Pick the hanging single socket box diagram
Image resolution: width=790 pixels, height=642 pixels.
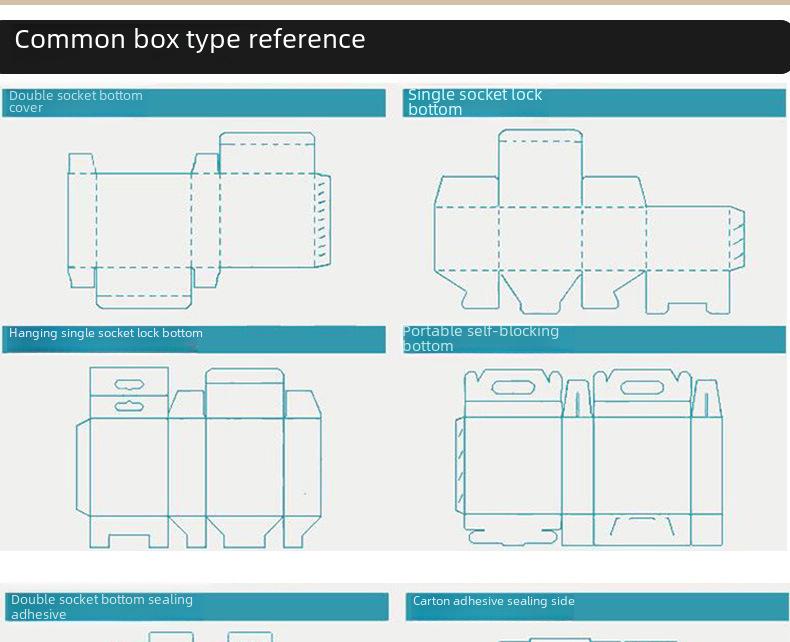198,457
